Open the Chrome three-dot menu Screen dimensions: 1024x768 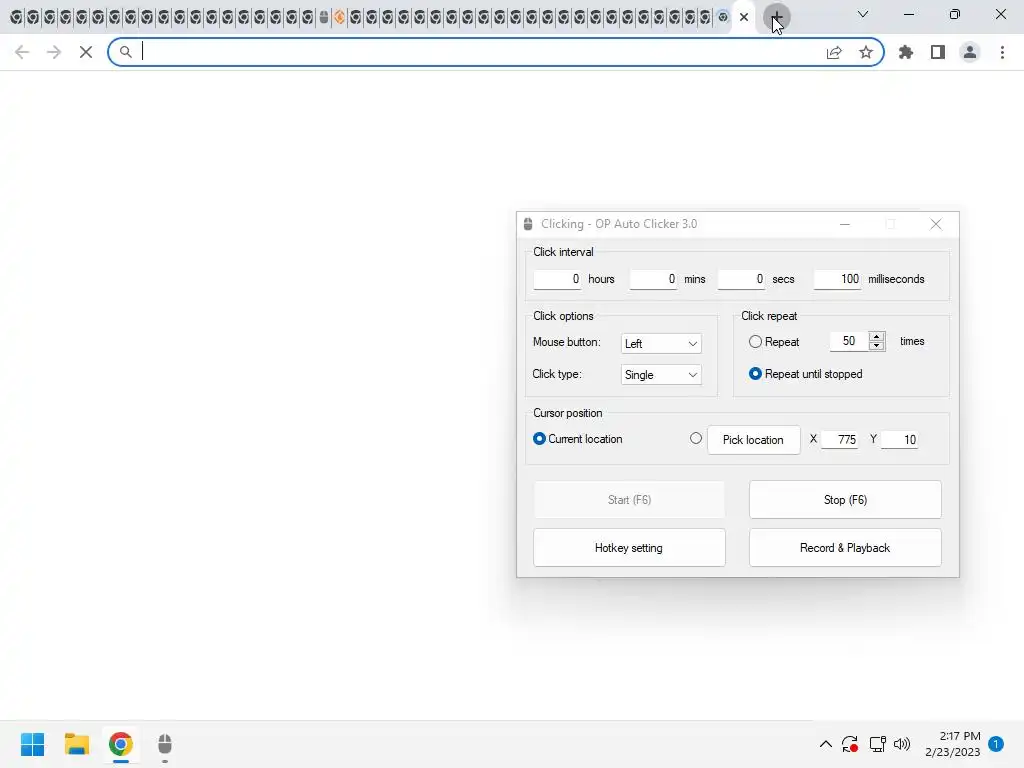1002,52
